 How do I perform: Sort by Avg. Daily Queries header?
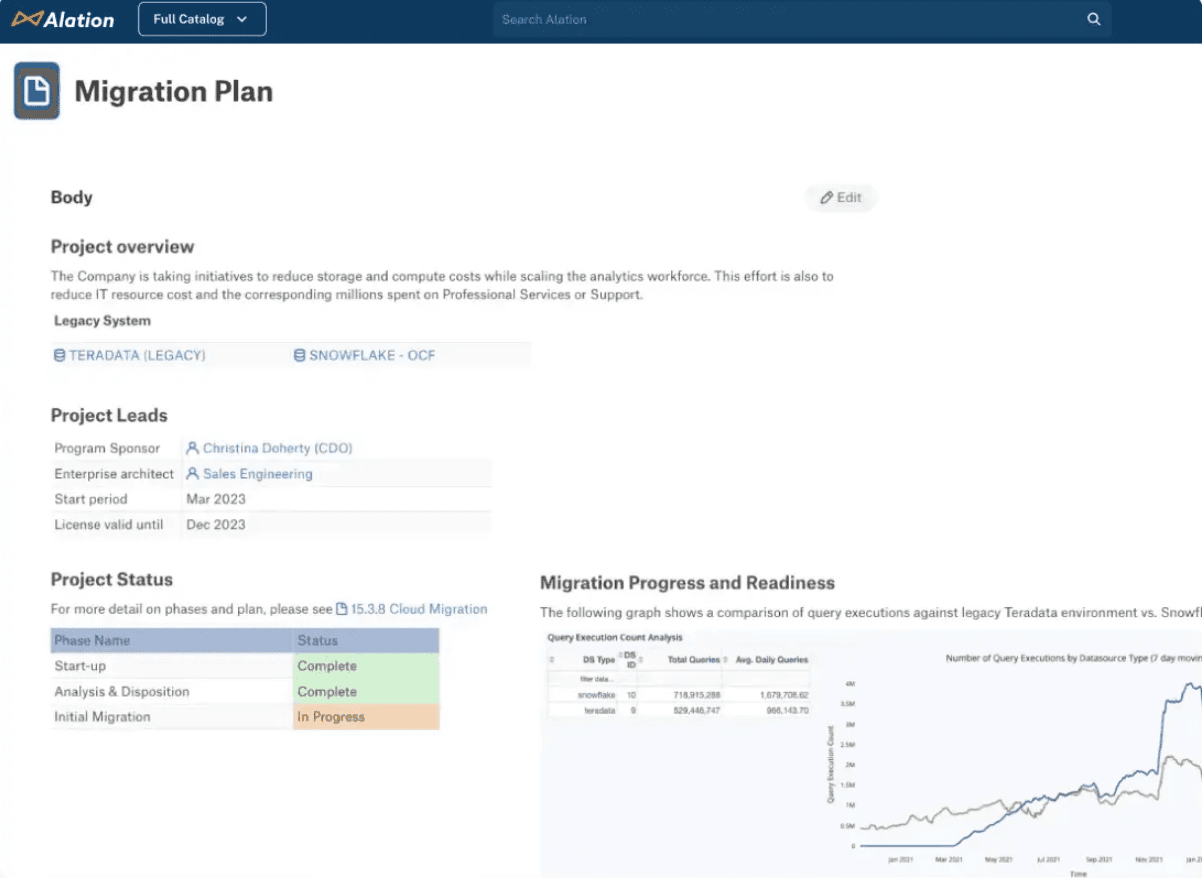coord(768,660)
